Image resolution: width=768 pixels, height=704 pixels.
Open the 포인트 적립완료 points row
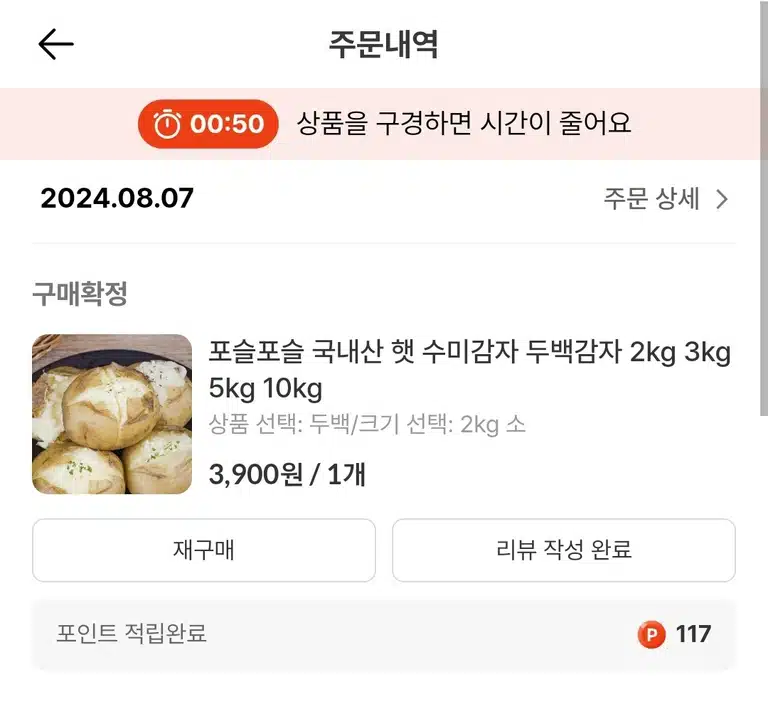tap(384, 634)
